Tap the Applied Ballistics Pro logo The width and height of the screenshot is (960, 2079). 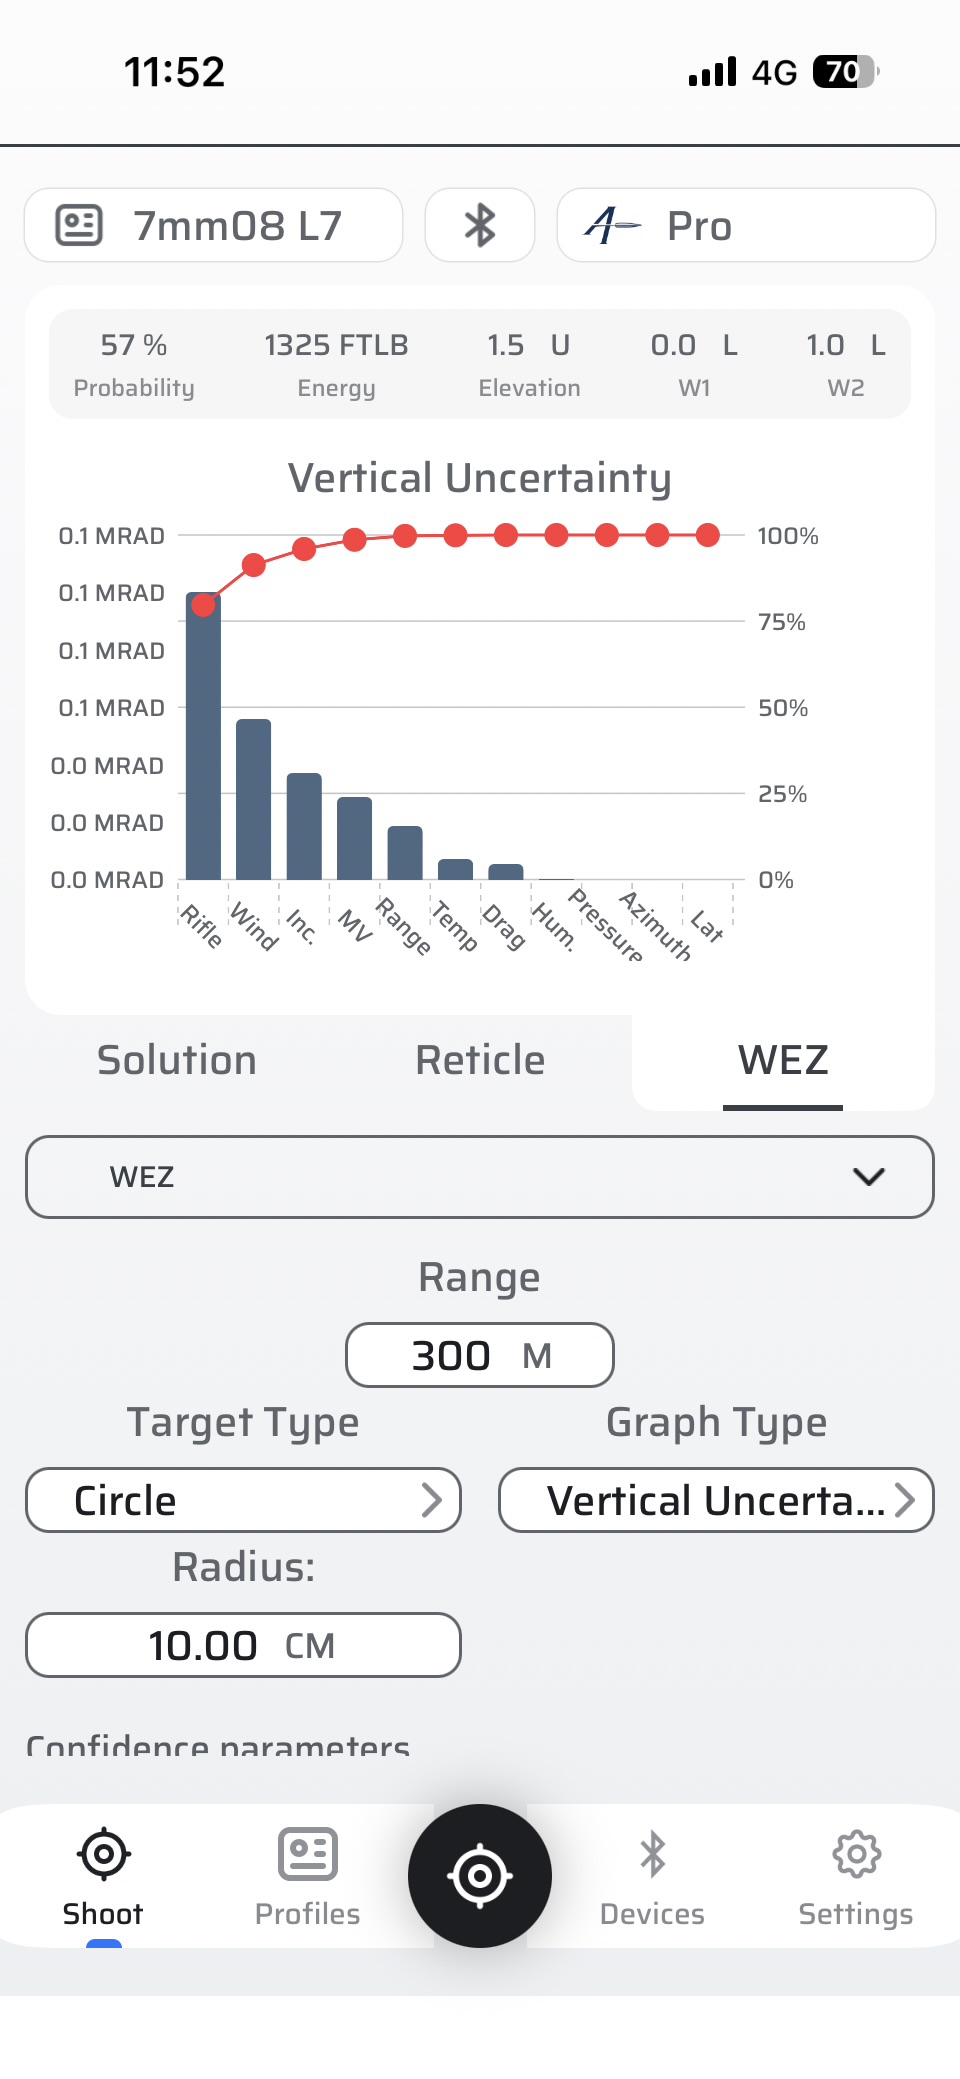point(613,225)
